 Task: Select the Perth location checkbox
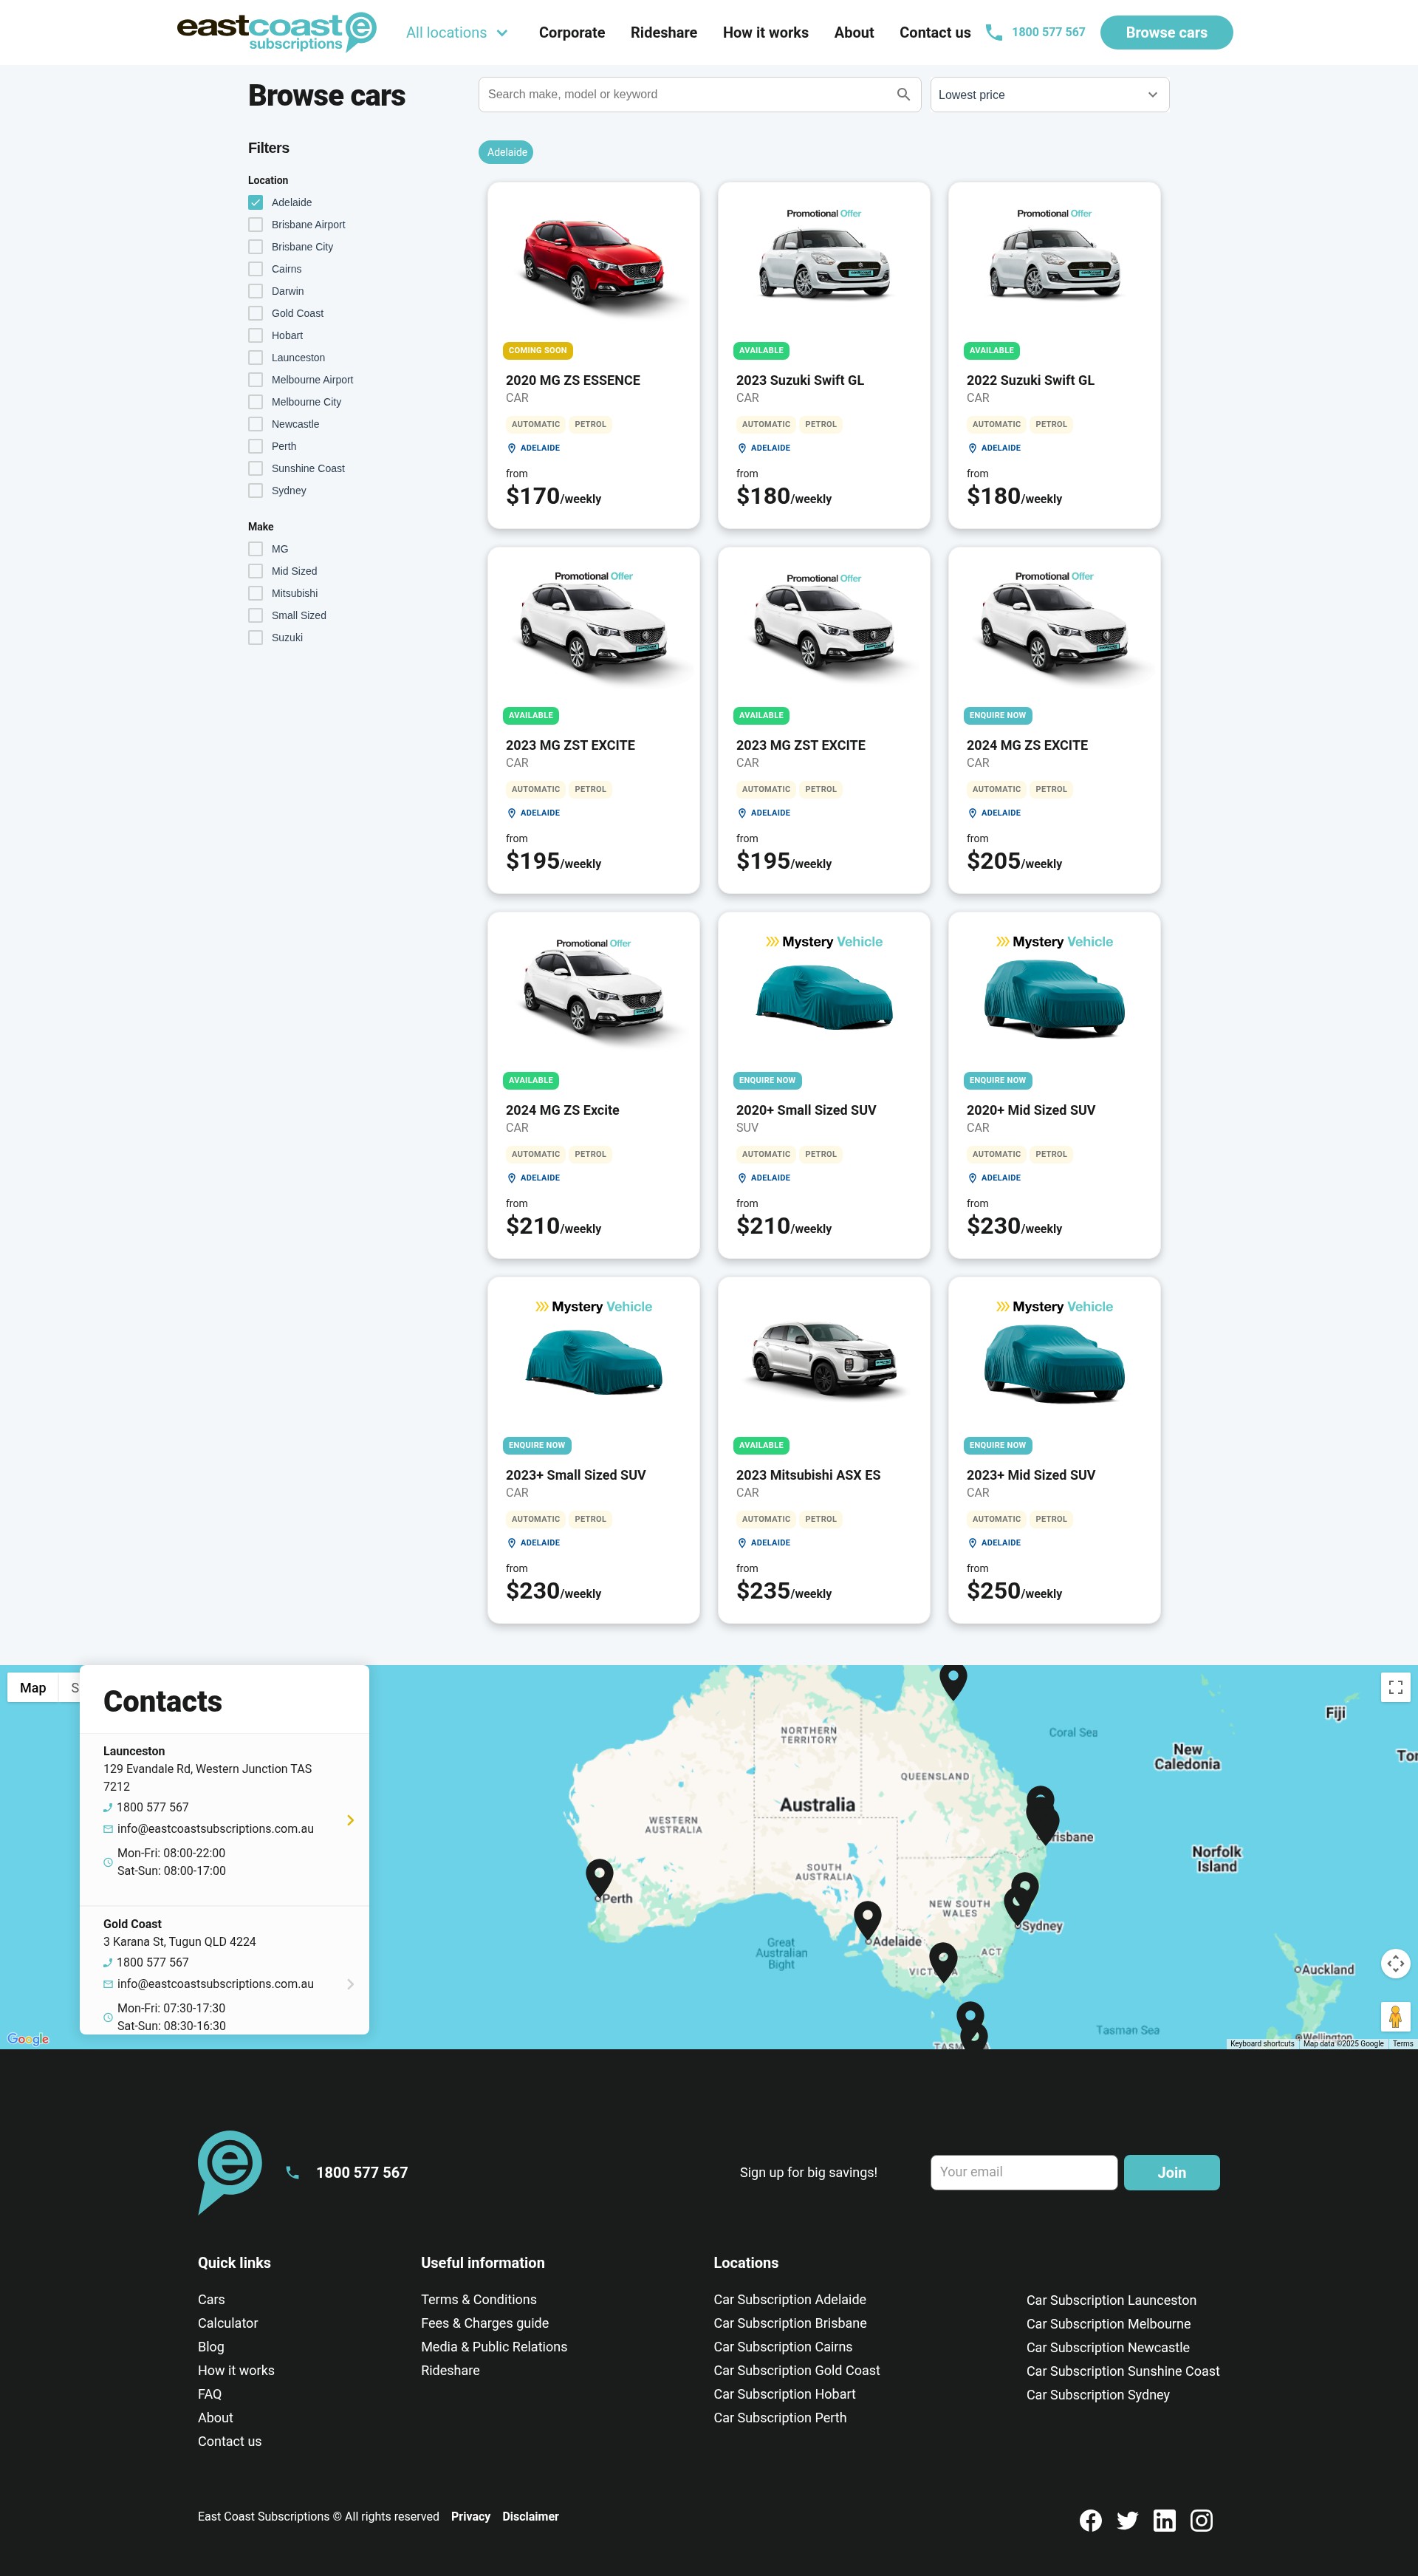pos(255,446)
